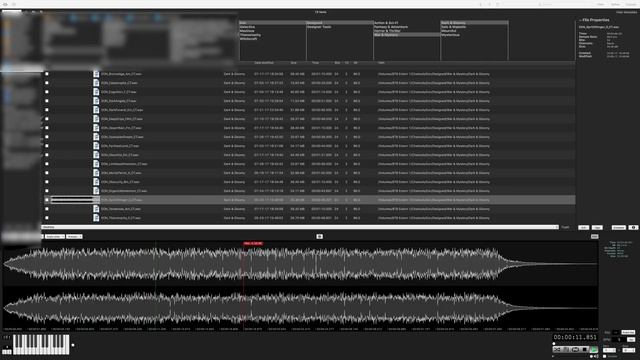The width and height of the screenshot is (640, 360).
Task: Click the Stop button in the transport
Action: (x=584, y=350)
